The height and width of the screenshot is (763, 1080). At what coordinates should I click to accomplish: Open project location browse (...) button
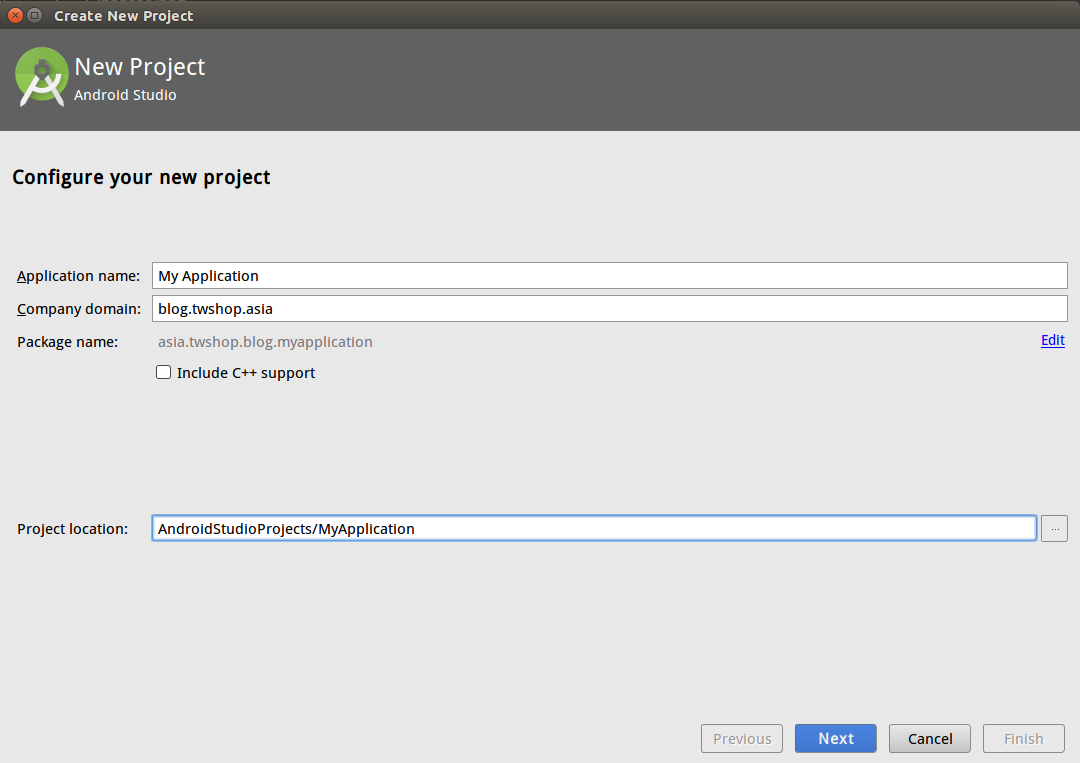pyautogui.click(x=1054, y=528)
